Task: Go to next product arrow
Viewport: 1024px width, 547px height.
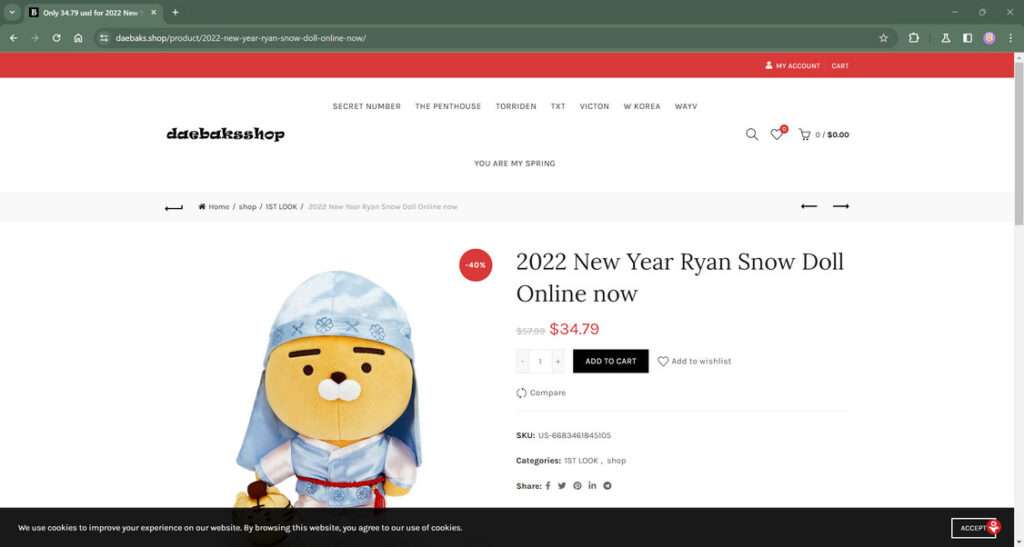Action: [840, 206]
